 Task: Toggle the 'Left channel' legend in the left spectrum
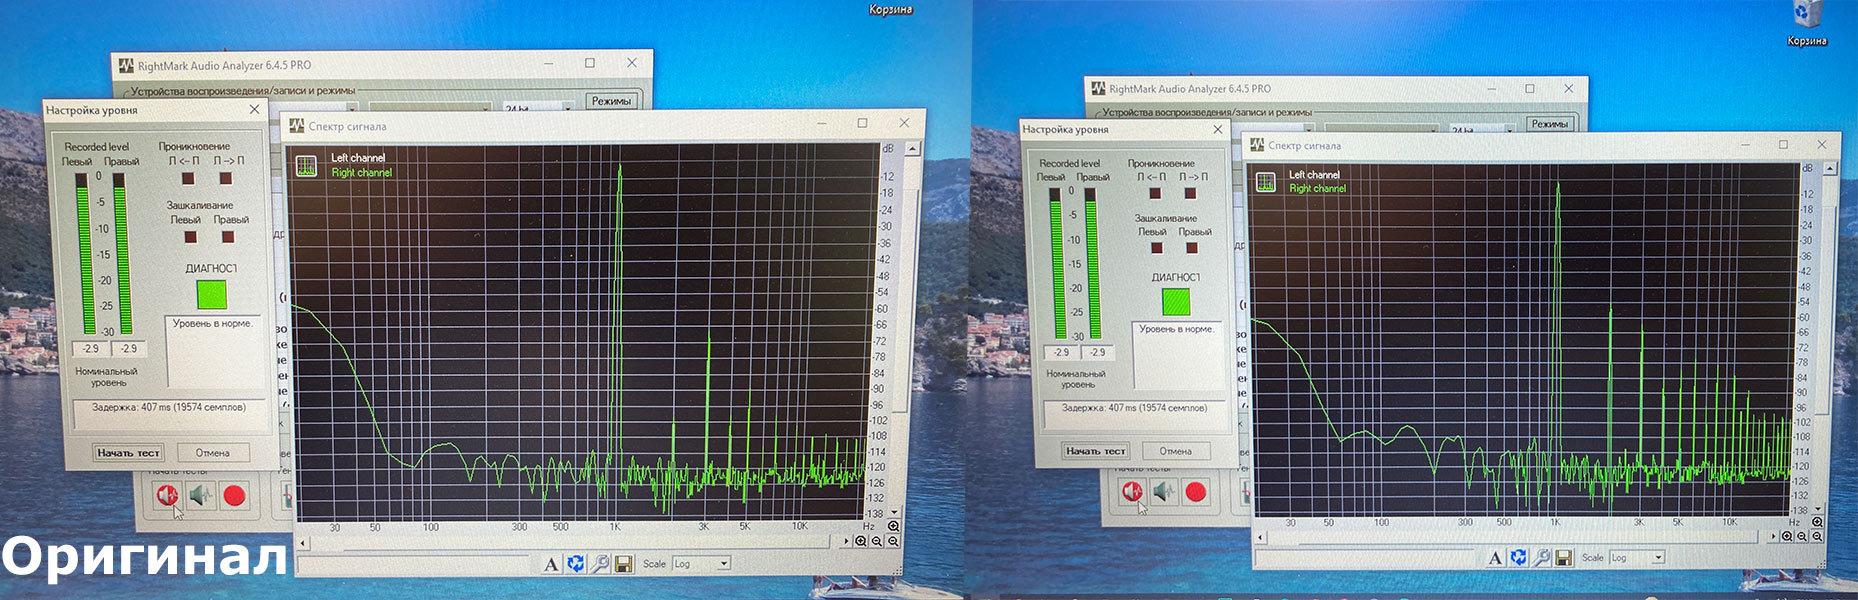(358, 158)
